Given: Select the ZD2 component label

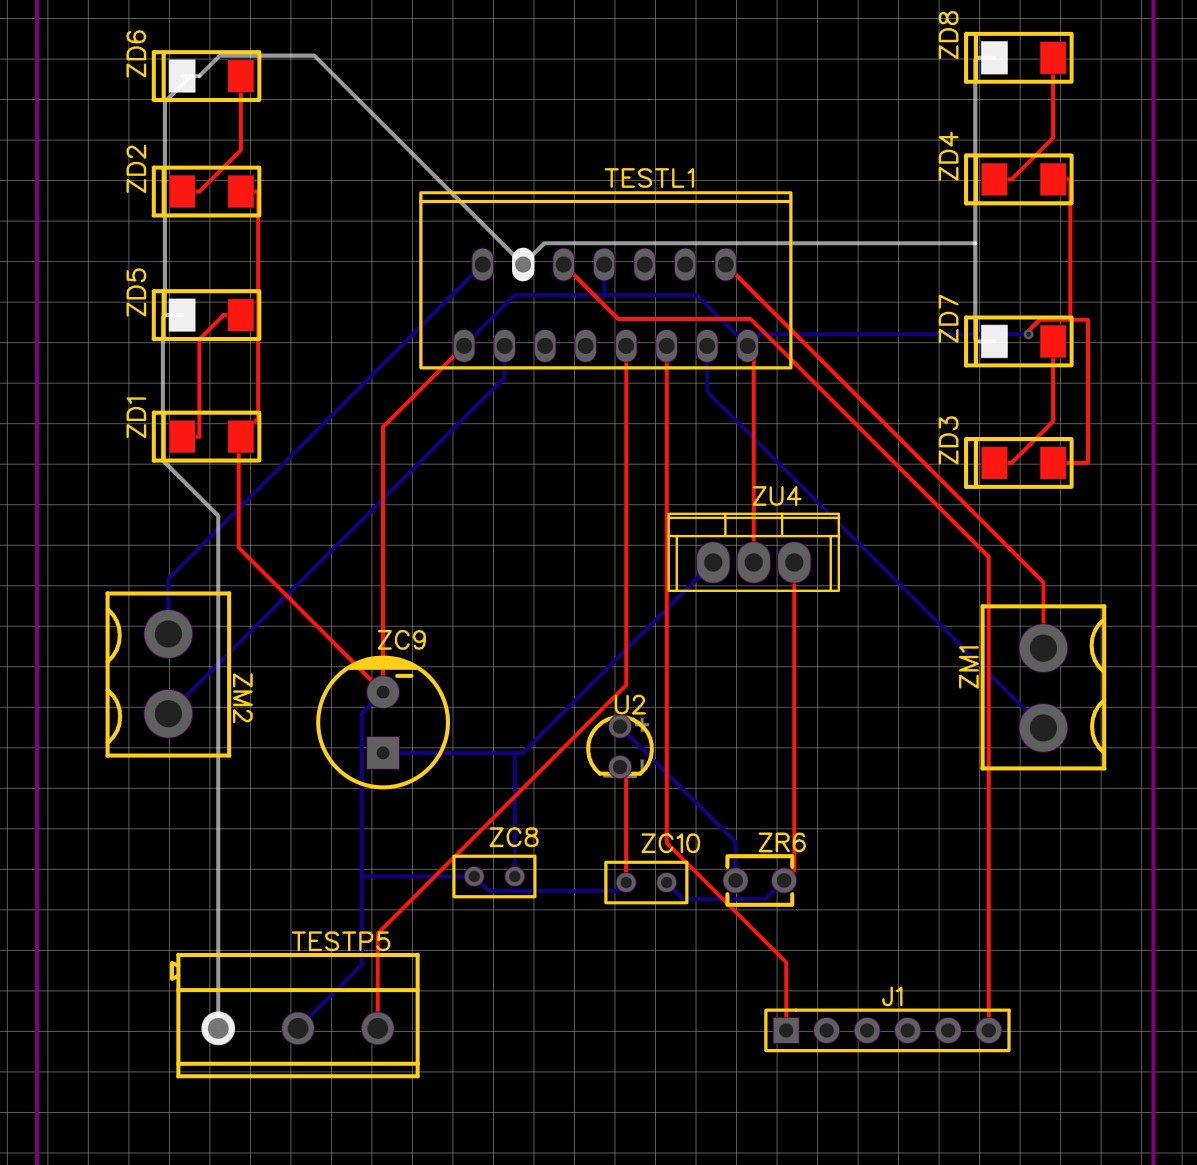Looking at the screenshot, I should point(136,169).
